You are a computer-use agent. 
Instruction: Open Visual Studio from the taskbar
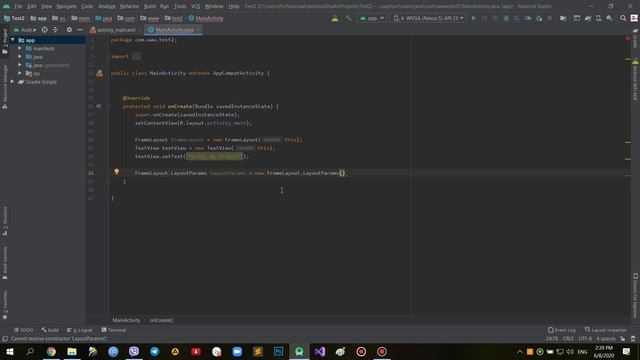tap(320, 351)
